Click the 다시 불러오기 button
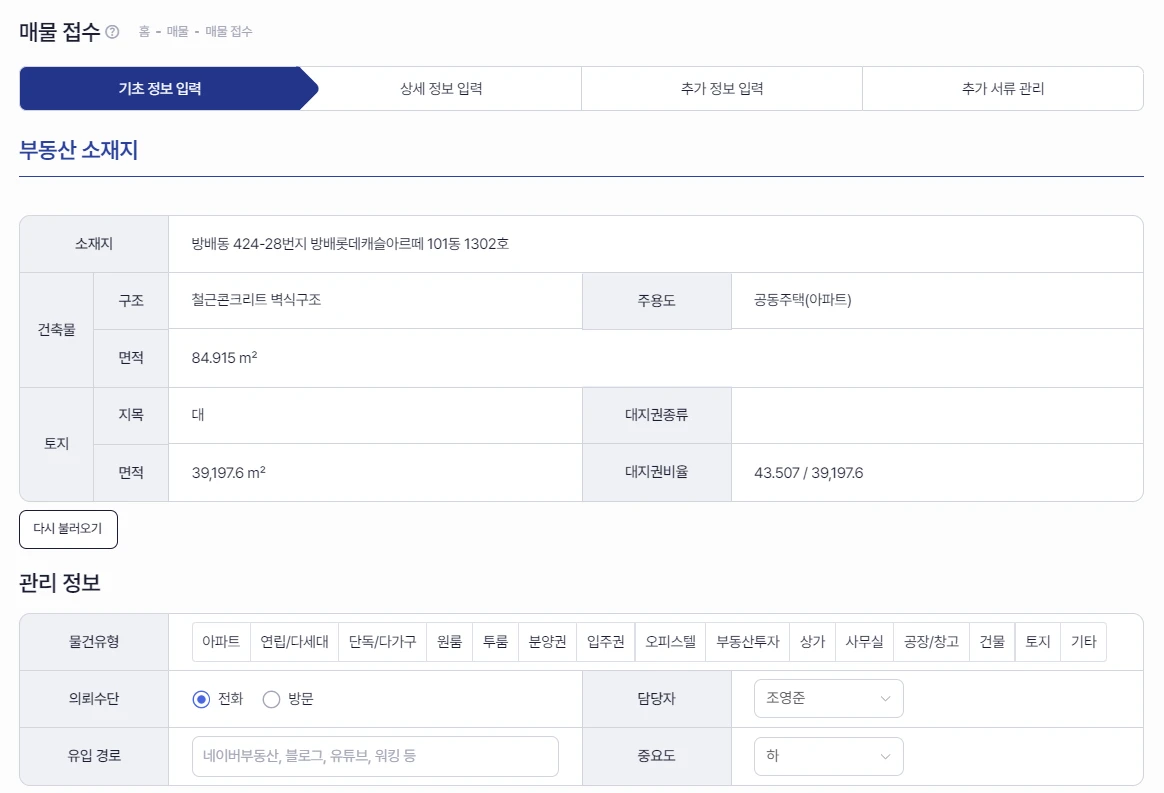 point(68,529)
